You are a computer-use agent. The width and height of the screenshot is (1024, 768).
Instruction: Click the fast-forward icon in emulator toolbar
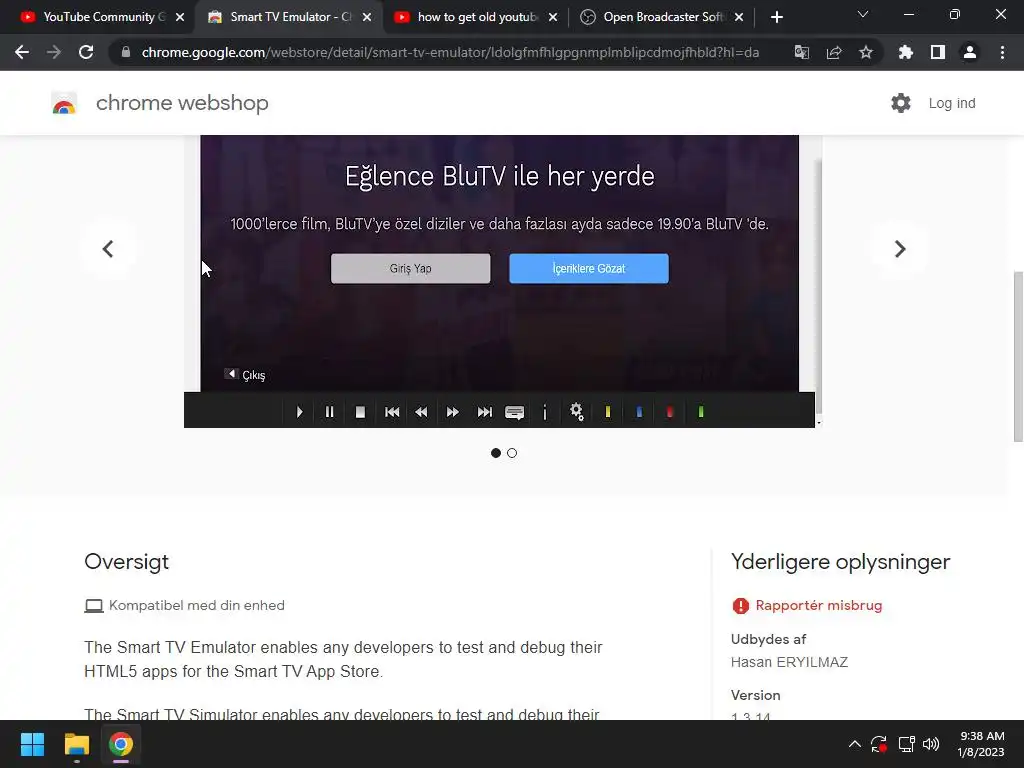453,412
